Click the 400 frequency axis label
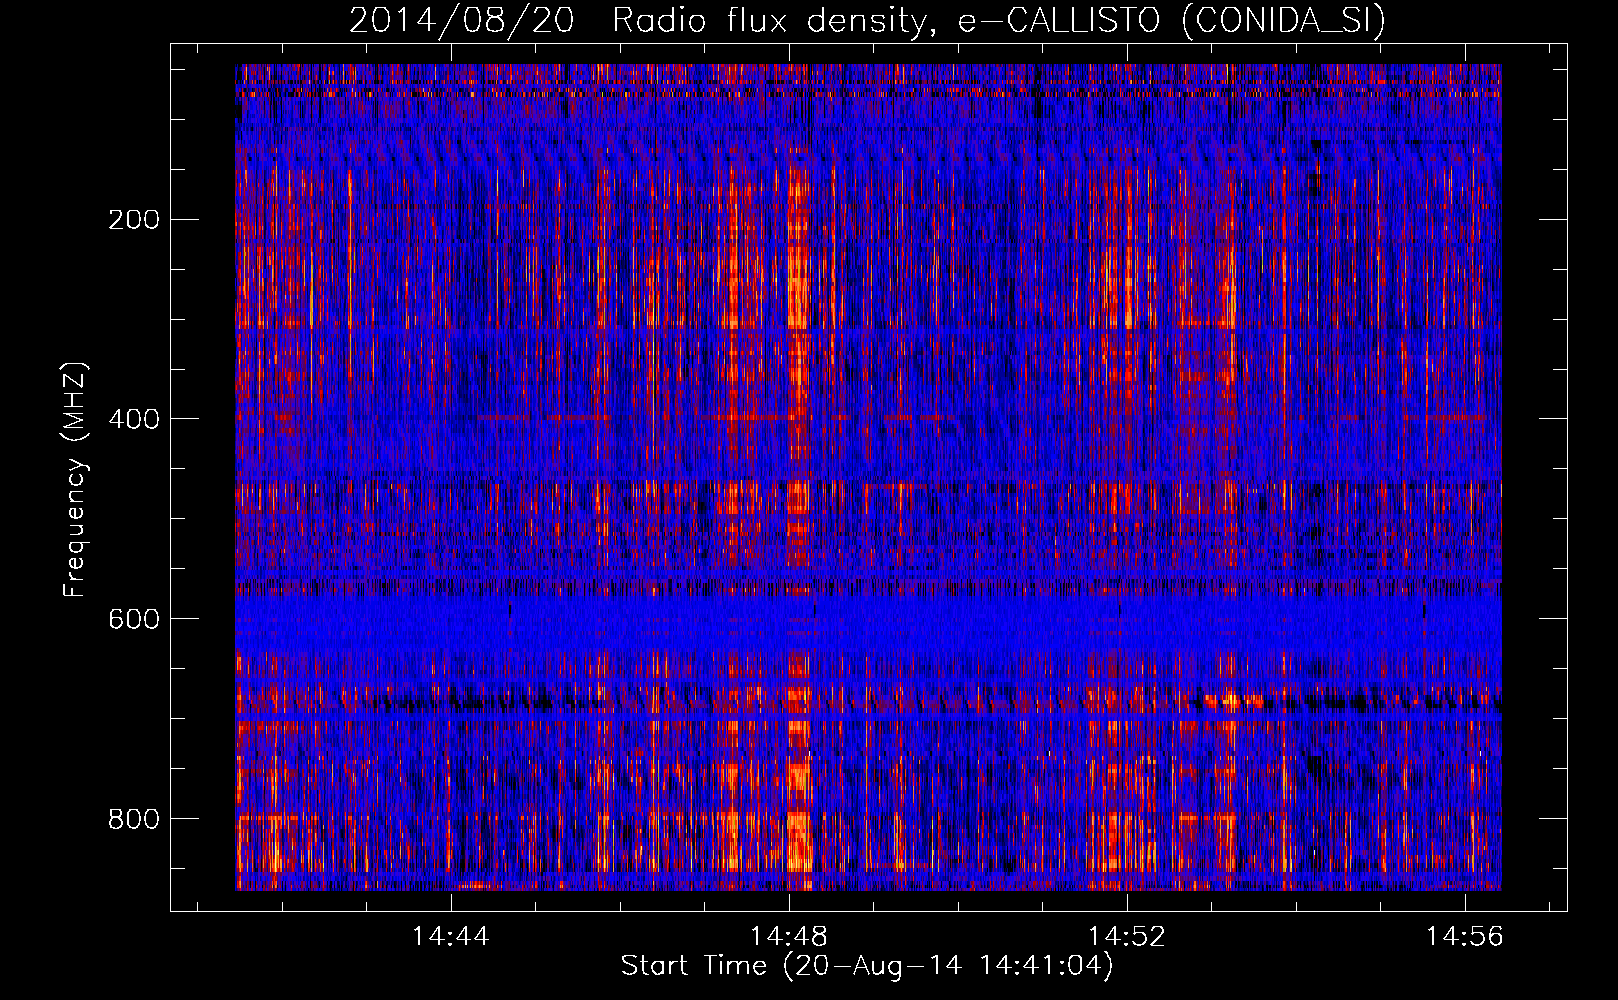Viewport: 1618px width, 1000px height. tap(134, 419)
